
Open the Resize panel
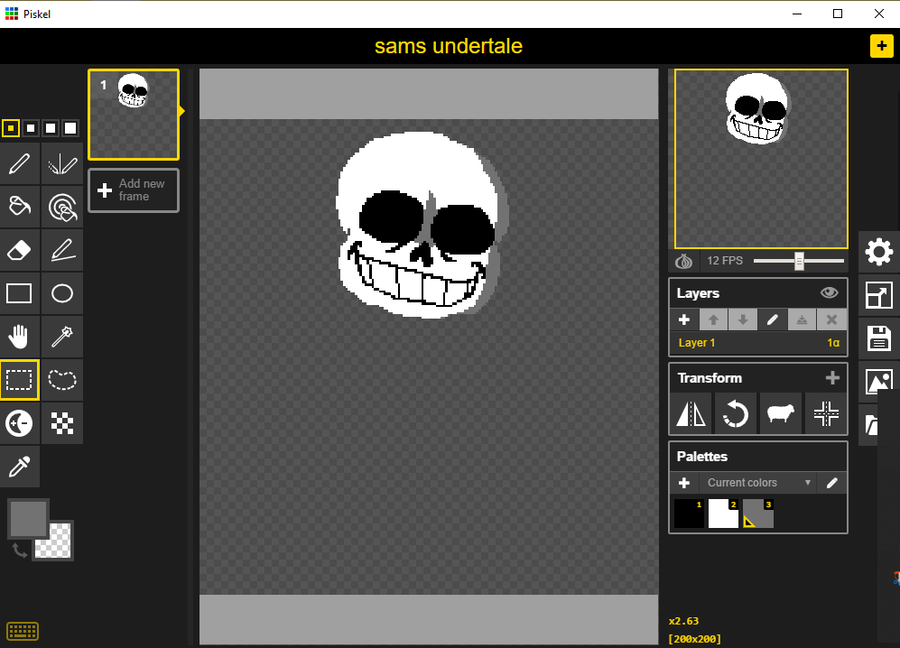tap(879, 296)
